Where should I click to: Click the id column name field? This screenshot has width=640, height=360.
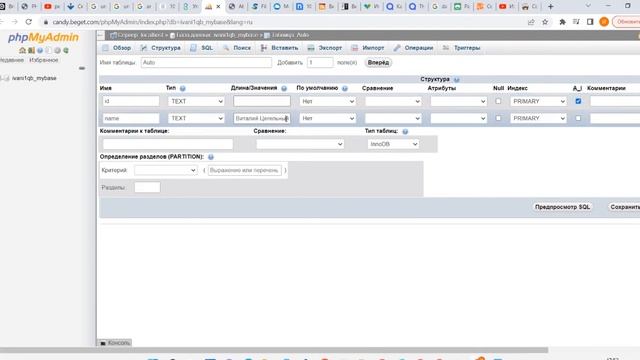click(131, 101)
